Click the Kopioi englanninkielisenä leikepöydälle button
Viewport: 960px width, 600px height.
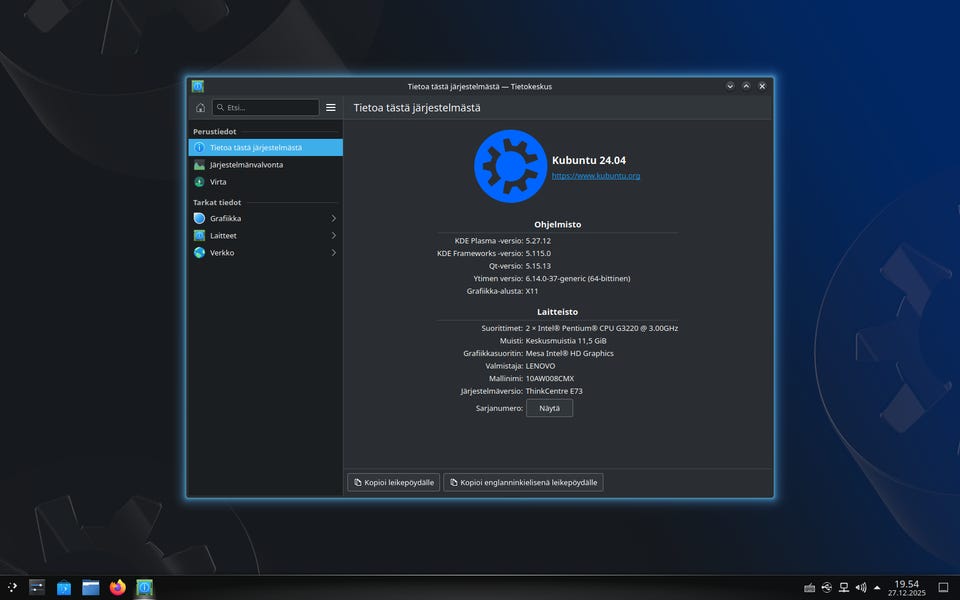click(x=523, y=482)
